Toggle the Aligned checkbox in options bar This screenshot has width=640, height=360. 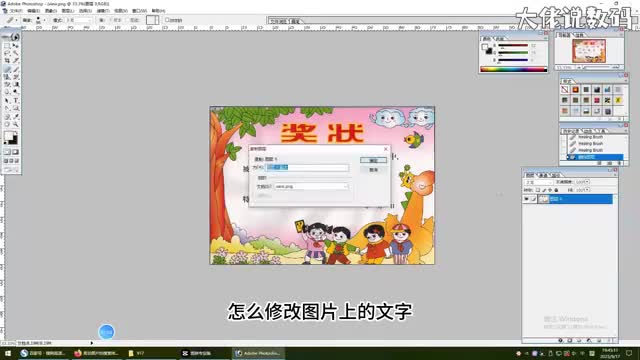click(x=167, y=20)
